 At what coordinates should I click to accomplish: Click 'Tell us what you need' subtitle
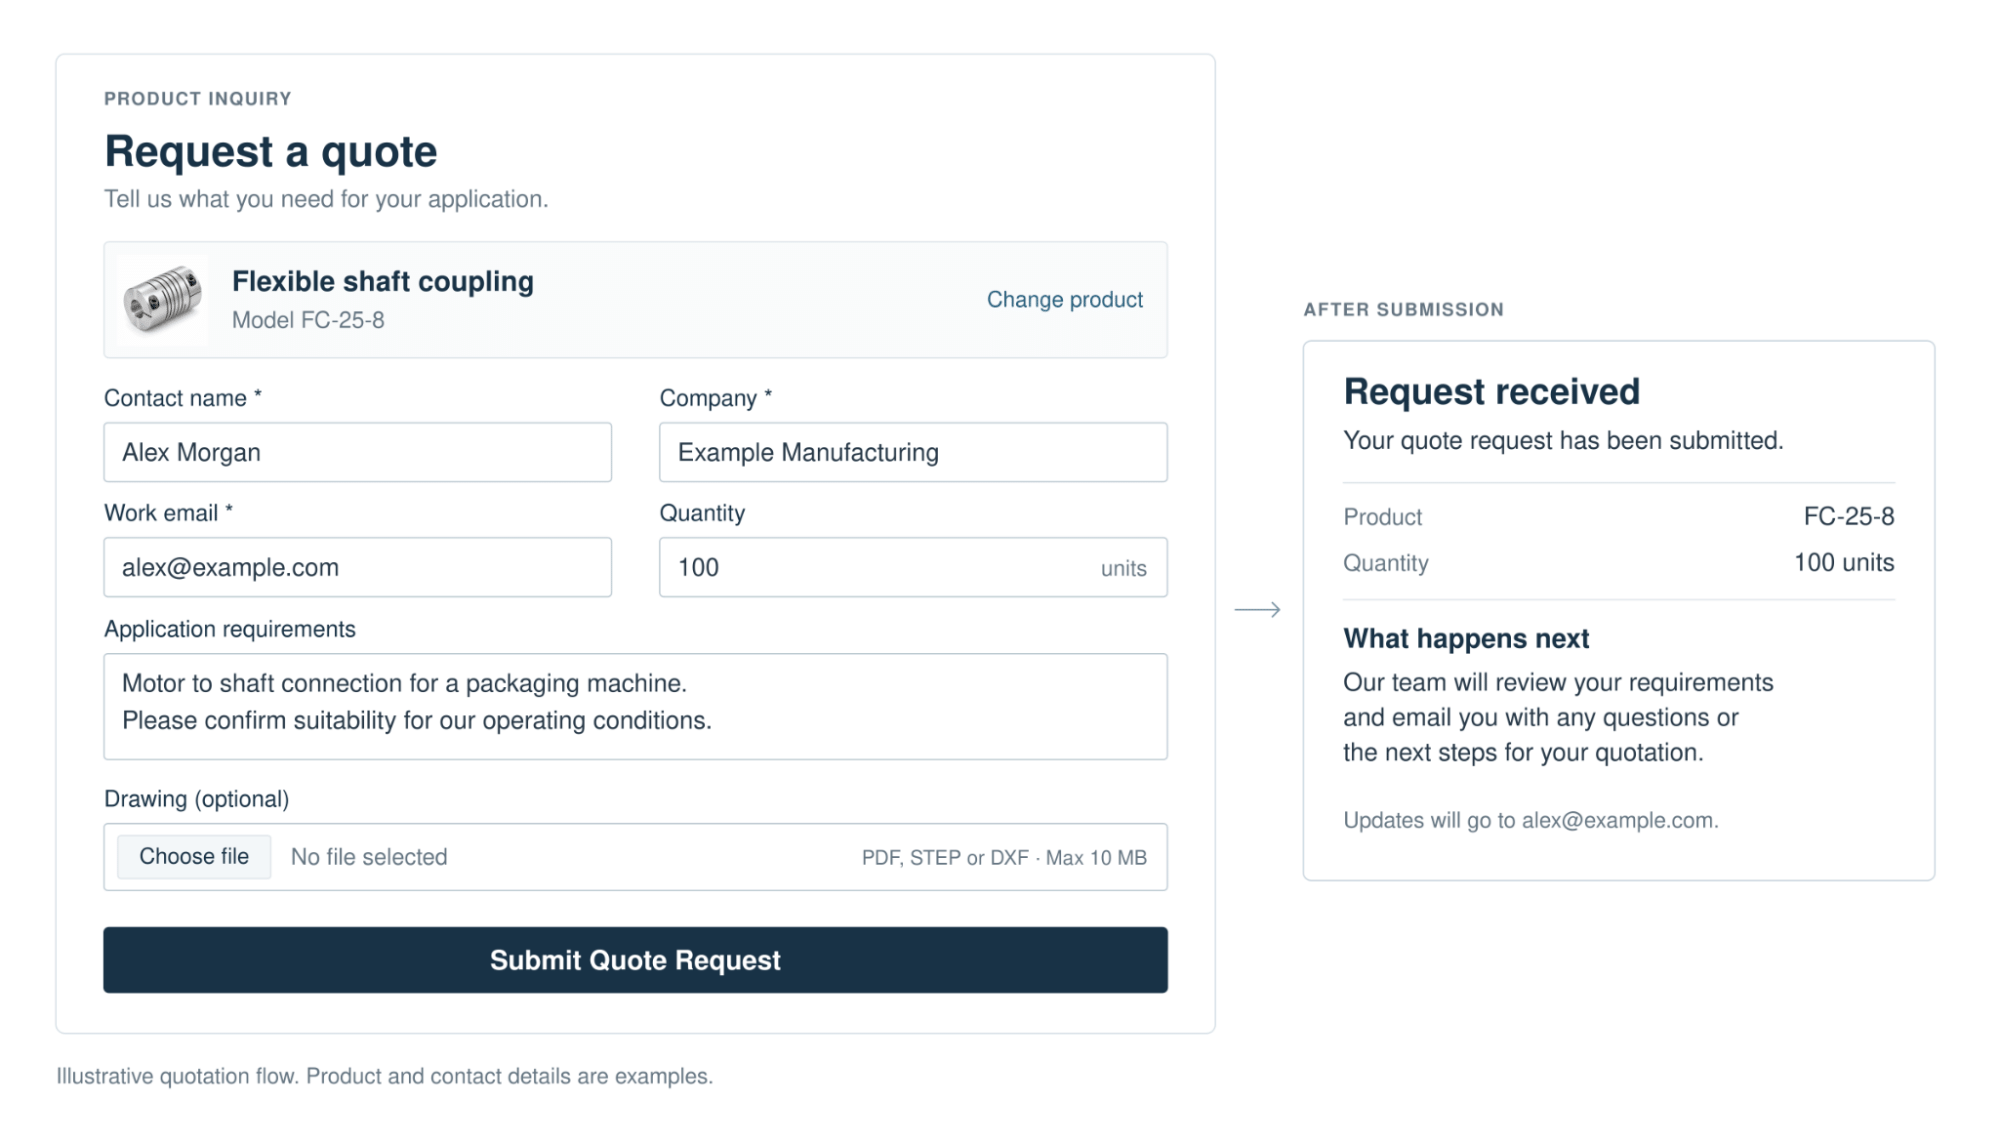[x=326, y=199]
